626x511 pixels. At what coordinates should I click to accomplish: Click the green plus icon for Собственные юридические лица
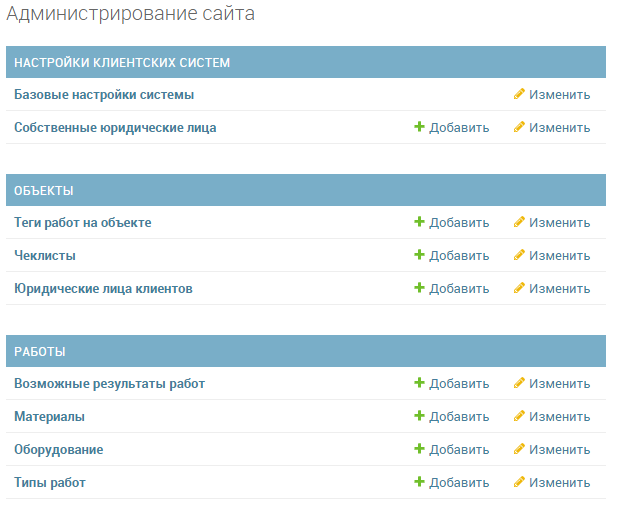point(420,128)
